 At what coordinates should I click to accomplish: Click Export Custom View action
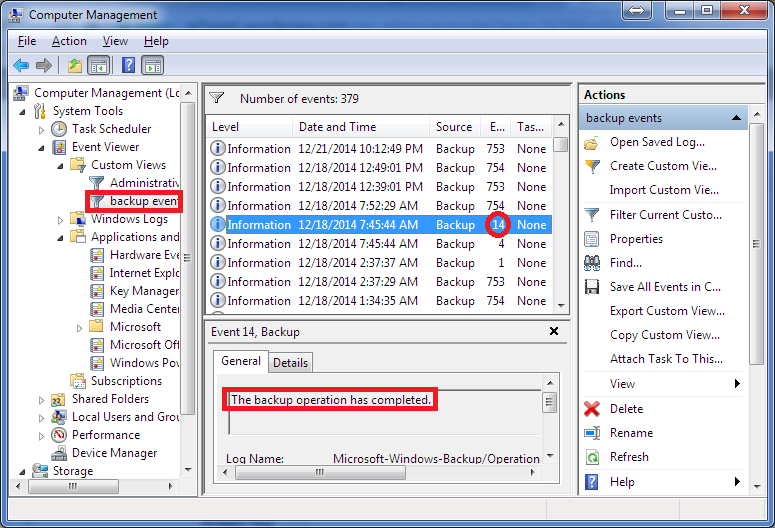click(x=667, y=311)
